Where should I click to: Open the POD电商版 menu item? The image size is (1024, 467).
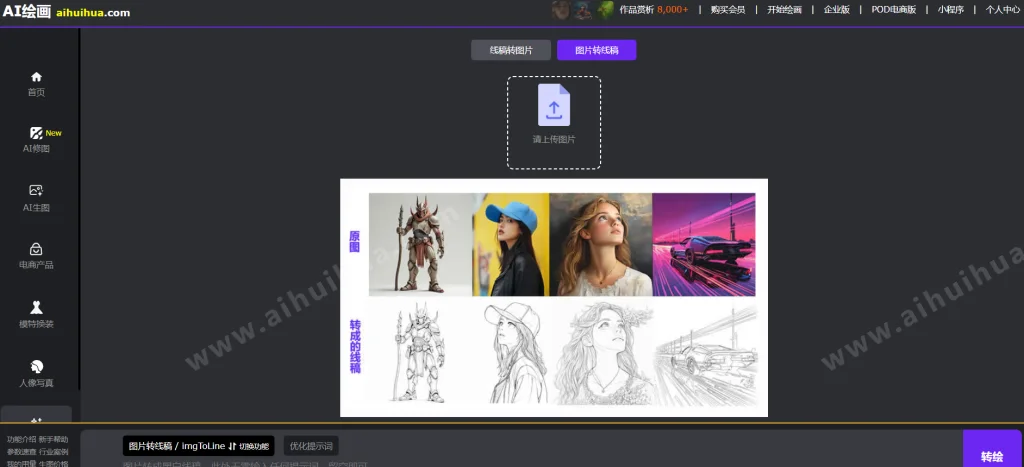893,10
